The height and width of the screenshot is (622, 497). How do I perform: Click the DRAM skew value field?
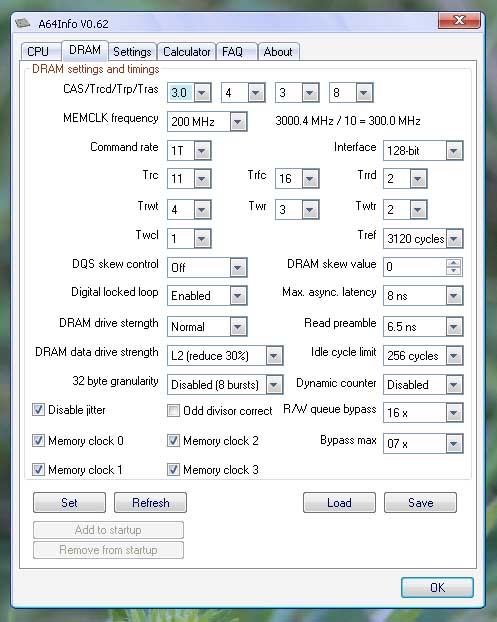pos(415,267)
